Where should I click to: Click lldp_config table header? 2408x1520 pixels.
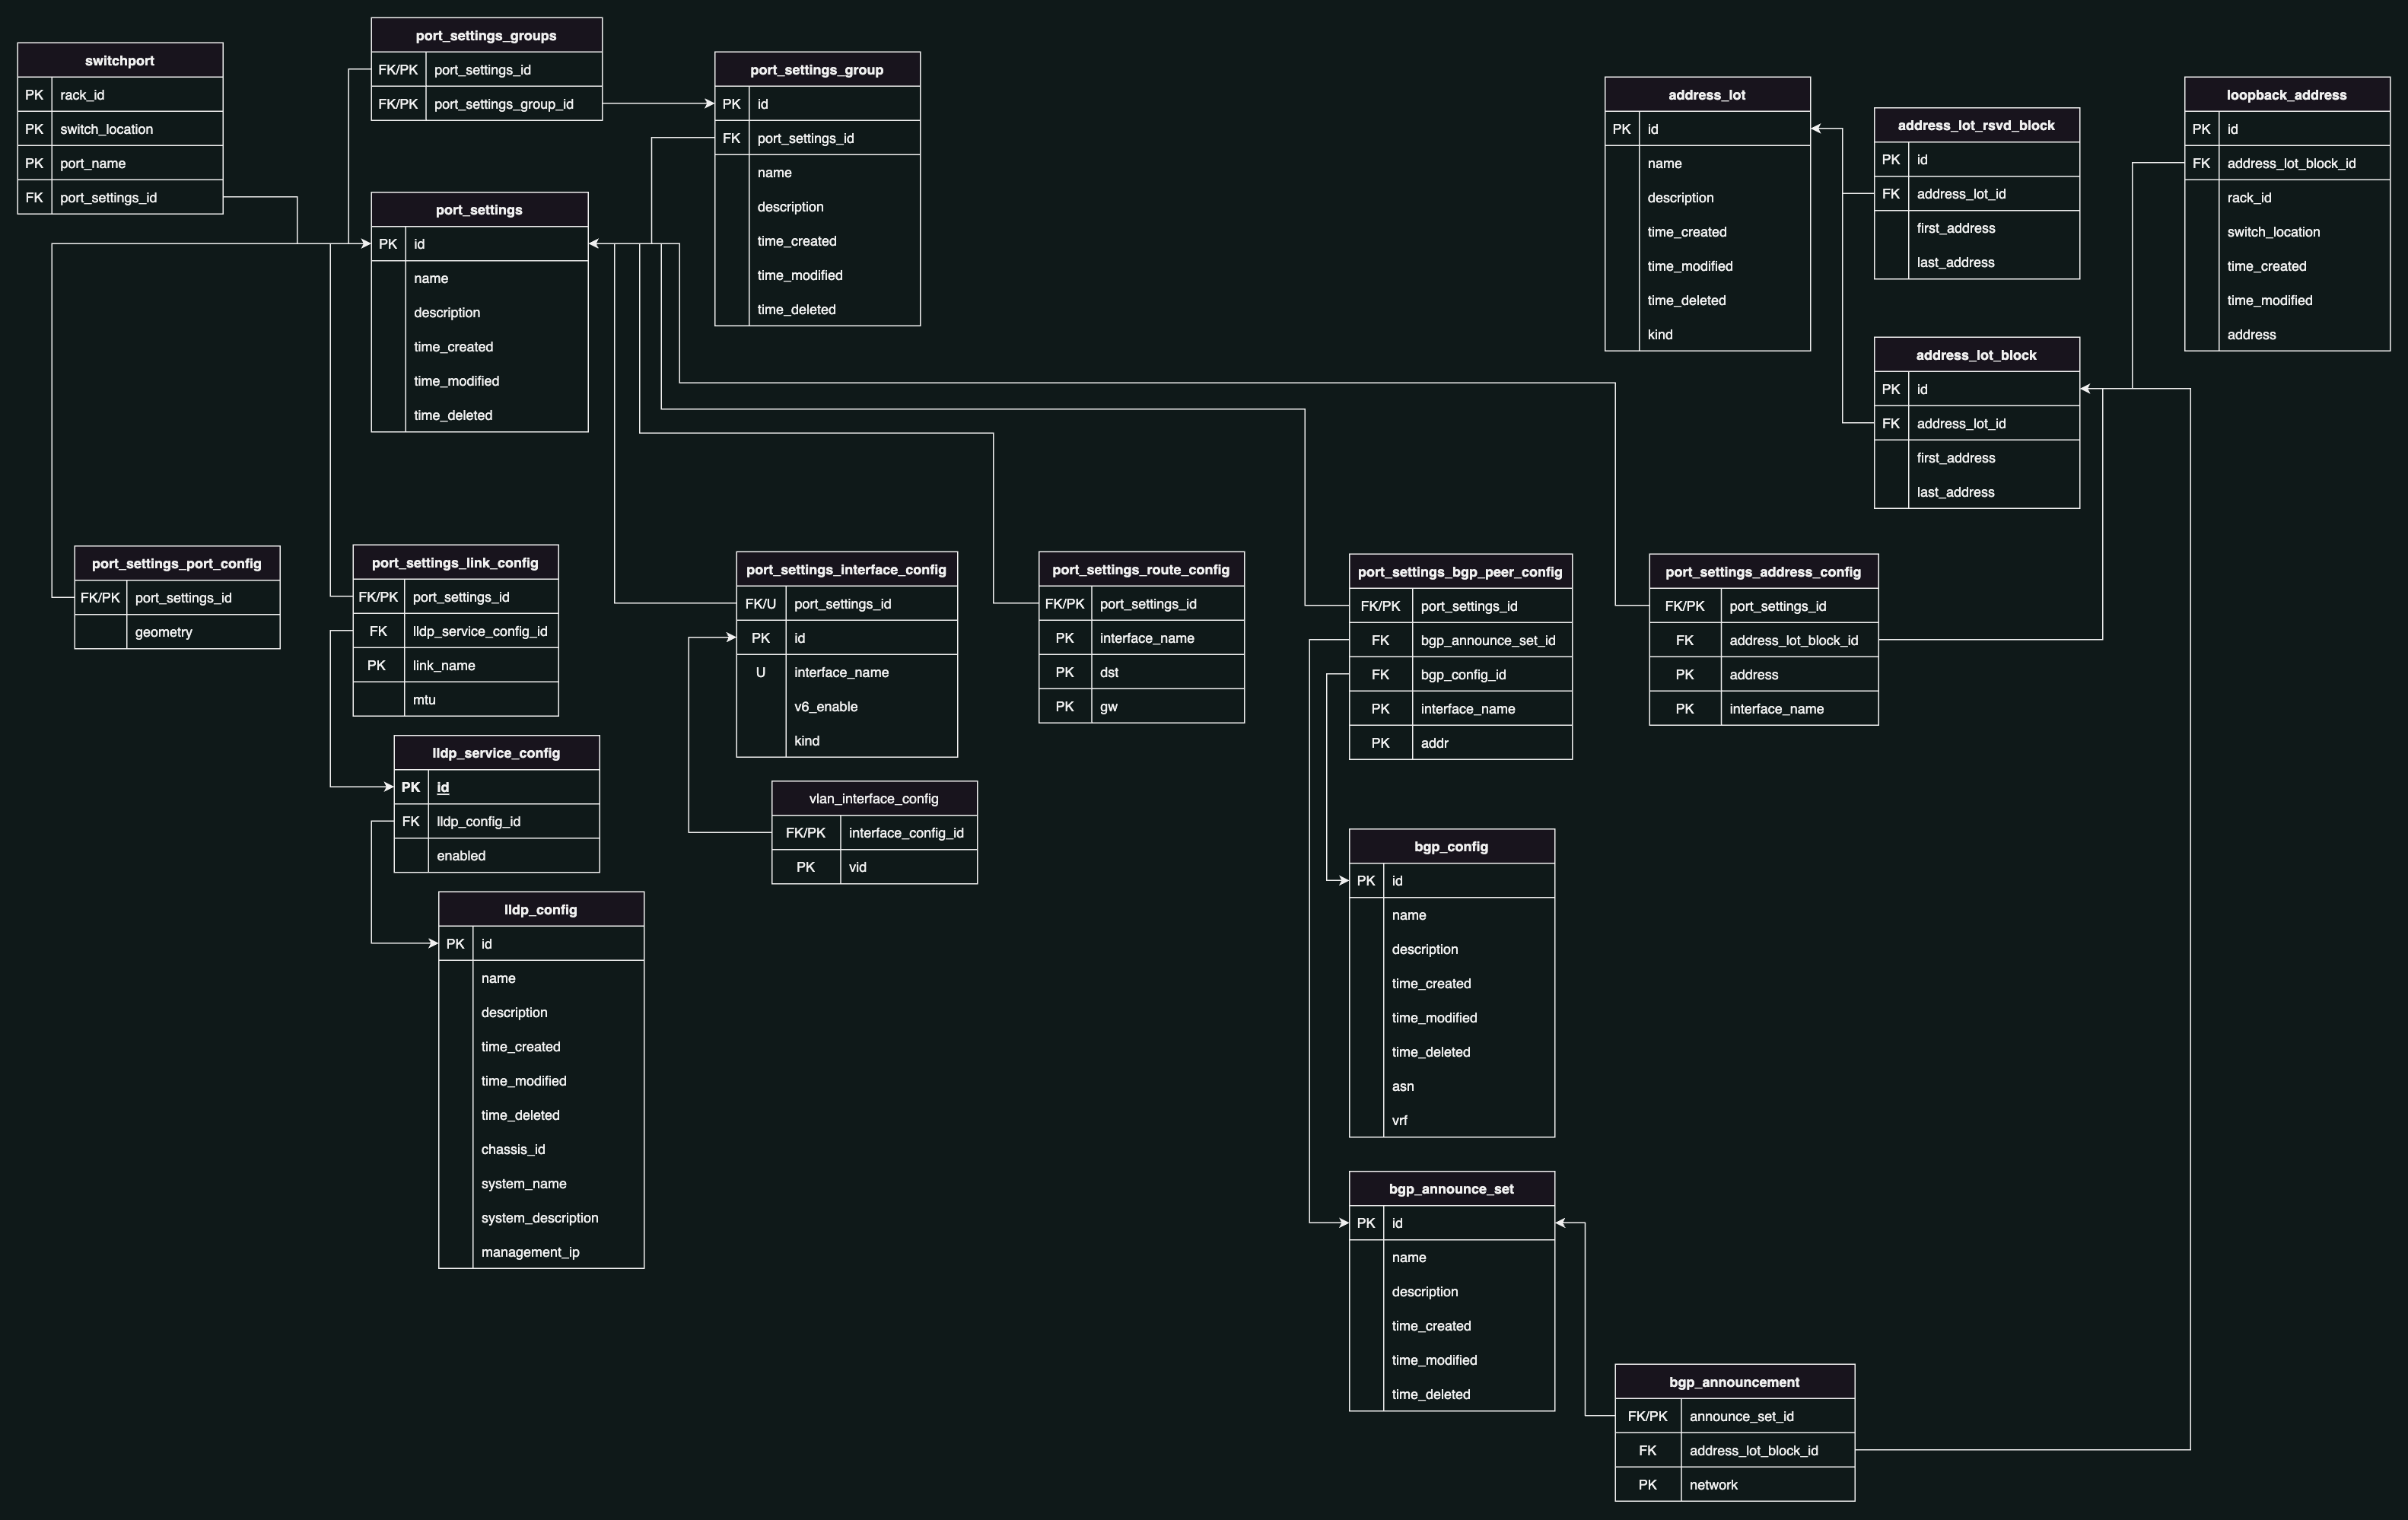541,909
